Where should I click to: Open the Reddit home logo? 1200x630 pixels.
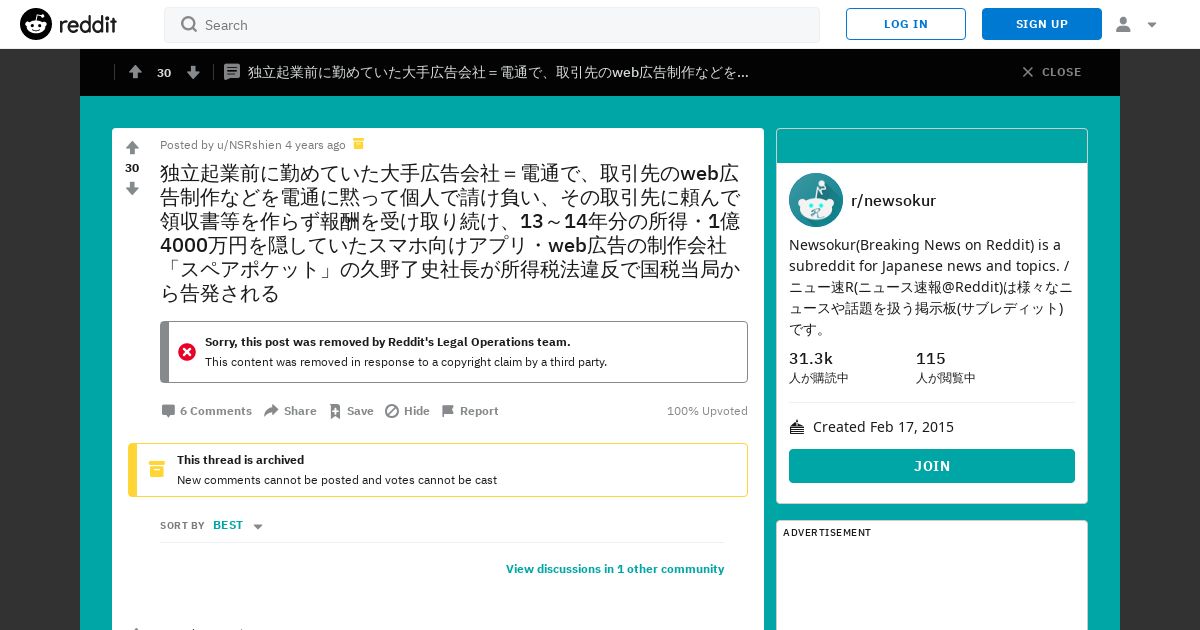coord(68,24)
